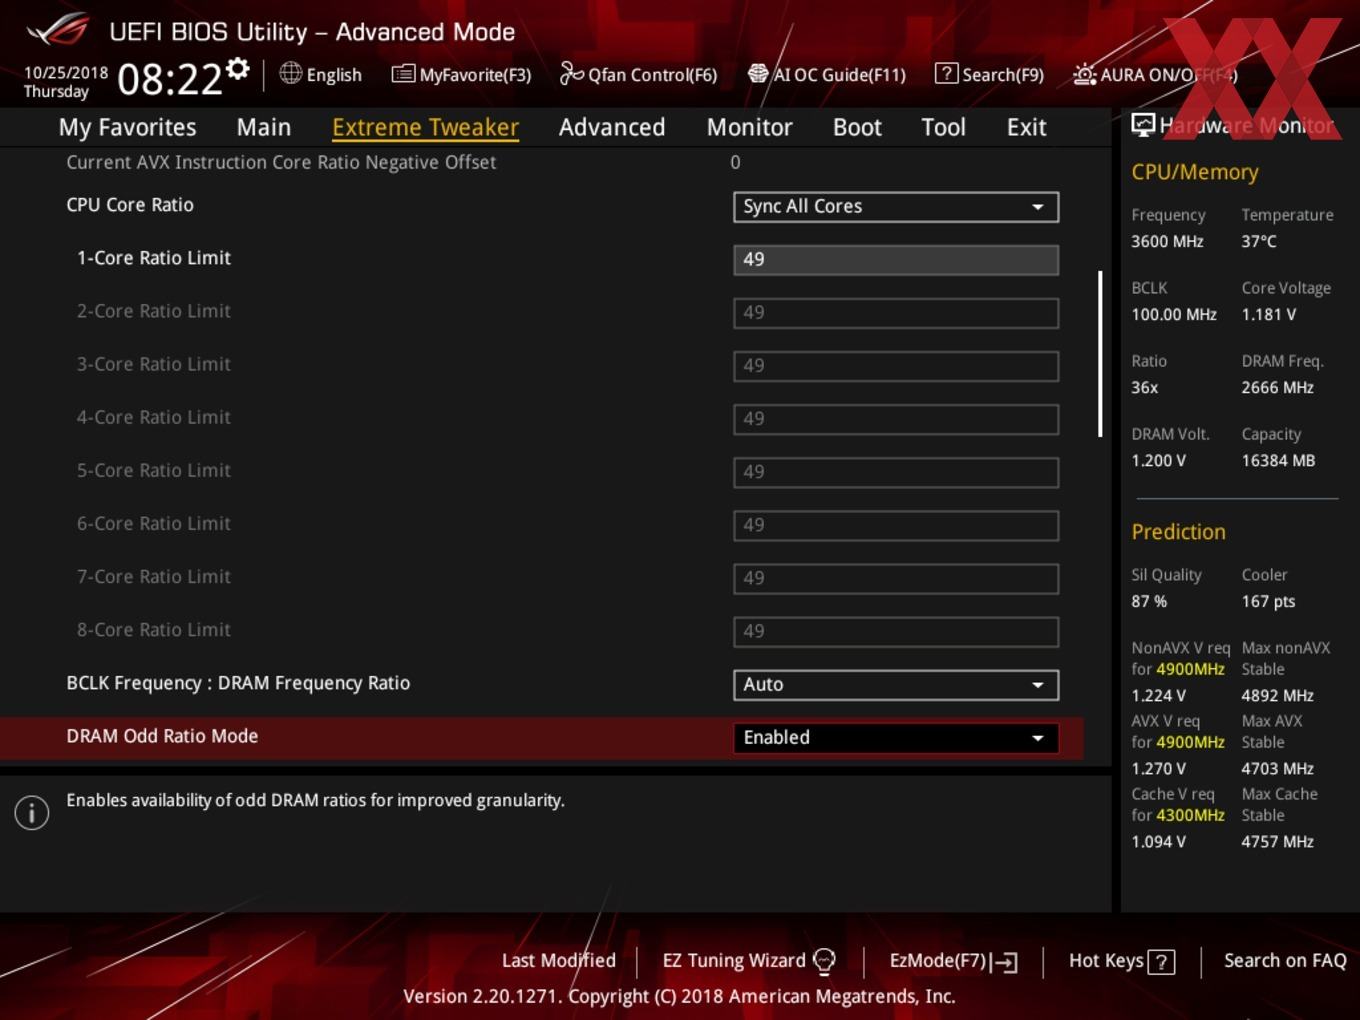Screen dimensions: 1360x1020
Task: Click the 16384 MB capacity value
Action: tap(1278, 460)
